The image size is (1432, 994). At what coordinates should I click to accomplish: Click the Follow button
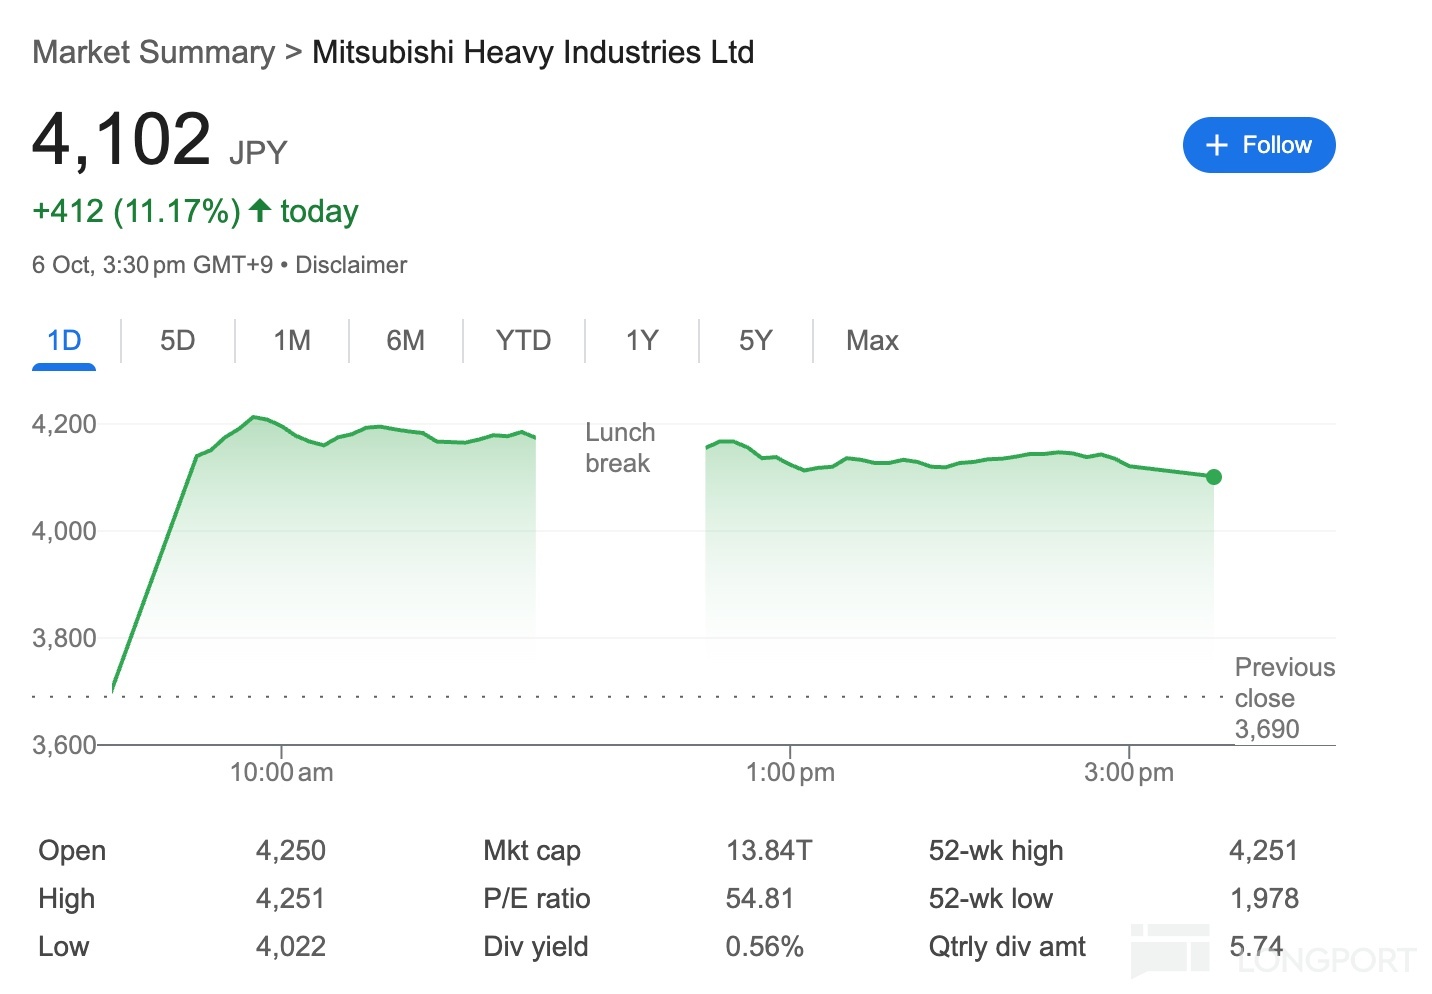[1258, 145]
